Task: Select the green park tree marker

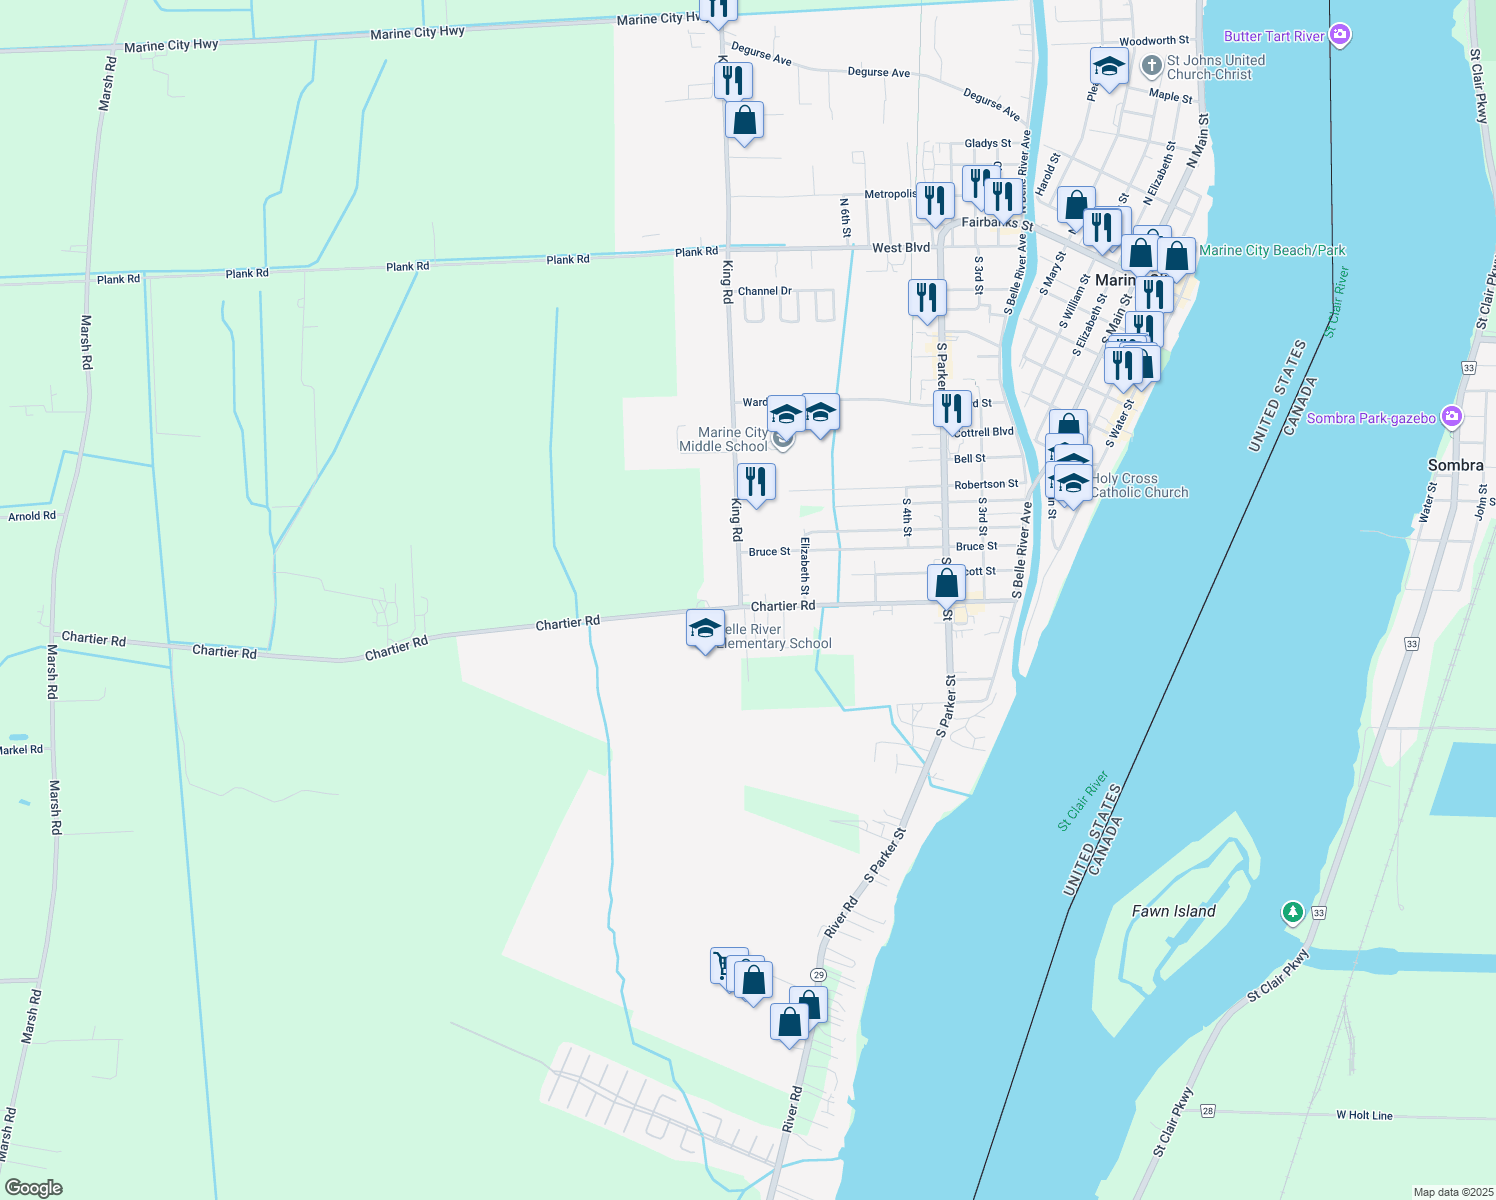Action: [x=1293, y=912]
